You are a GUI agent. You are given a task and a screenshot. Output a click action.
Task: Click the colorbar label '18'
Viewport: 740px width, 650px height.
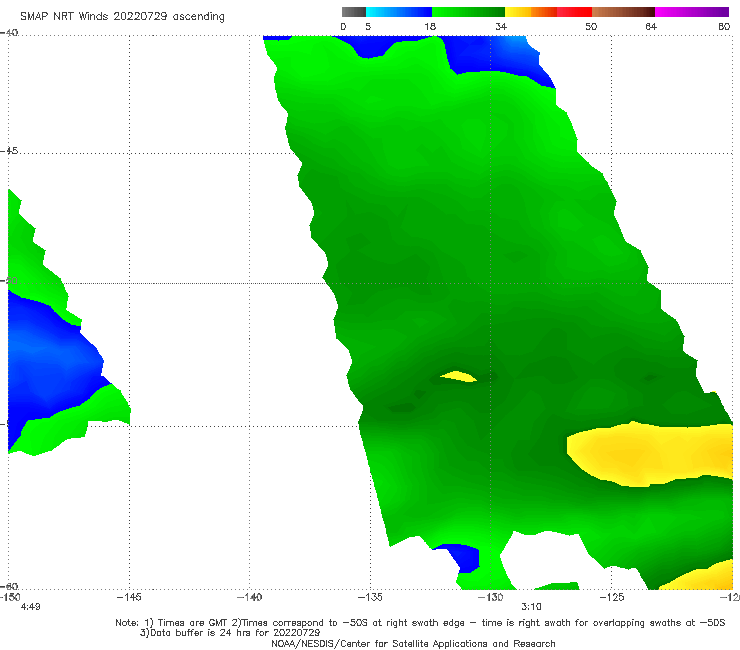point(430,27)
